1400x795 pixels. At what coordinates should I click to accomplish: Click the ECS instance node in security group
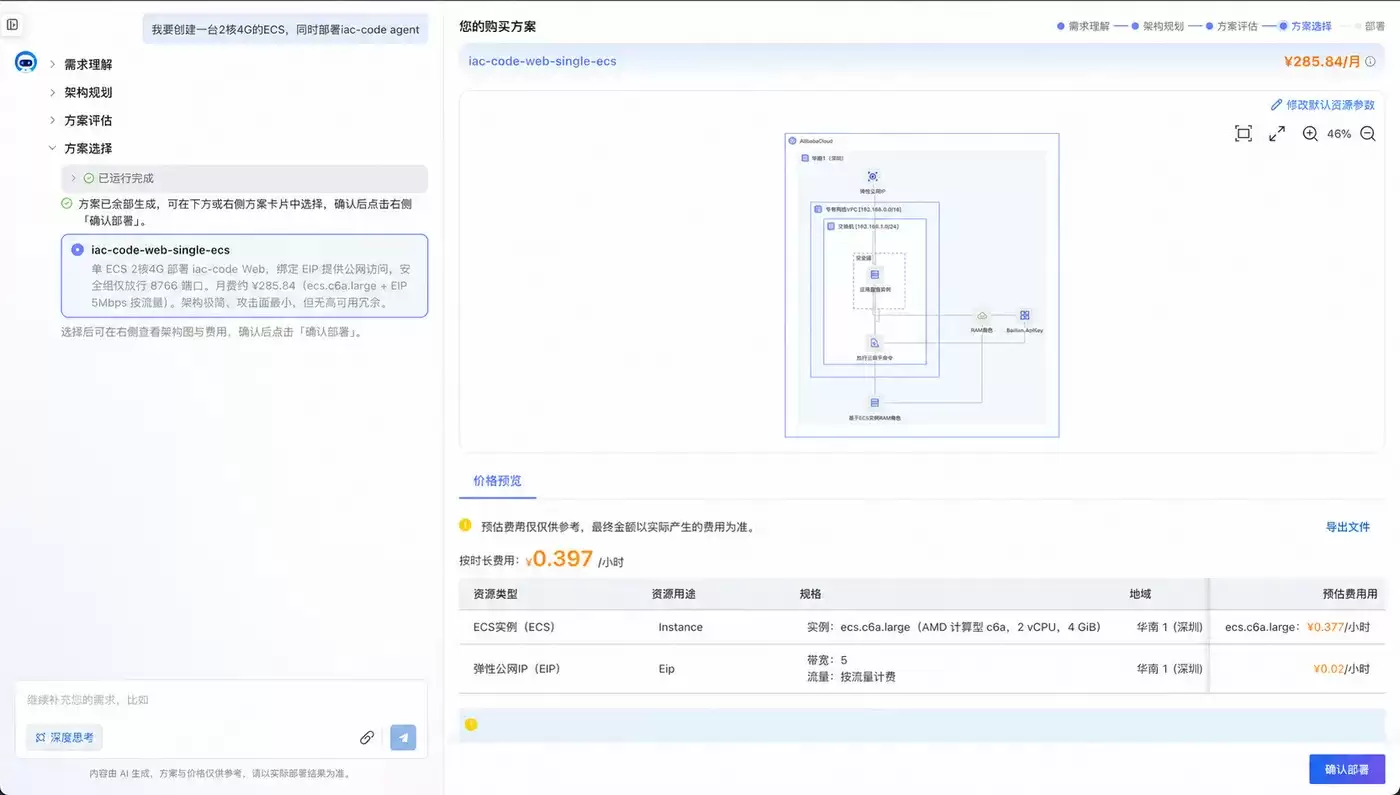[874, 274]
